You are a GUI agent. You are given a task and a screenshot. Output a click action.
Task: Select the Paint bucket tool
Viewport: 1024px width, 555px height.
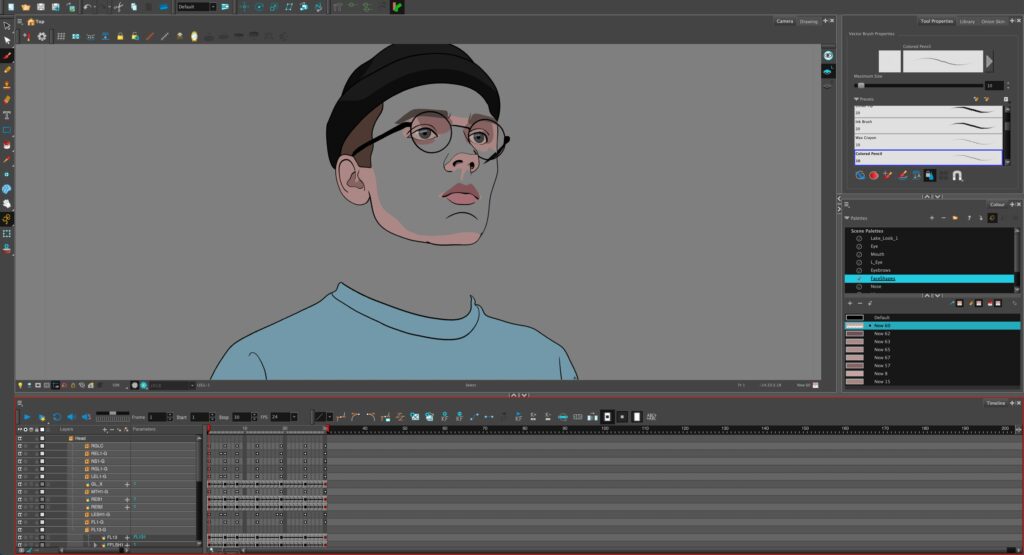7,145
